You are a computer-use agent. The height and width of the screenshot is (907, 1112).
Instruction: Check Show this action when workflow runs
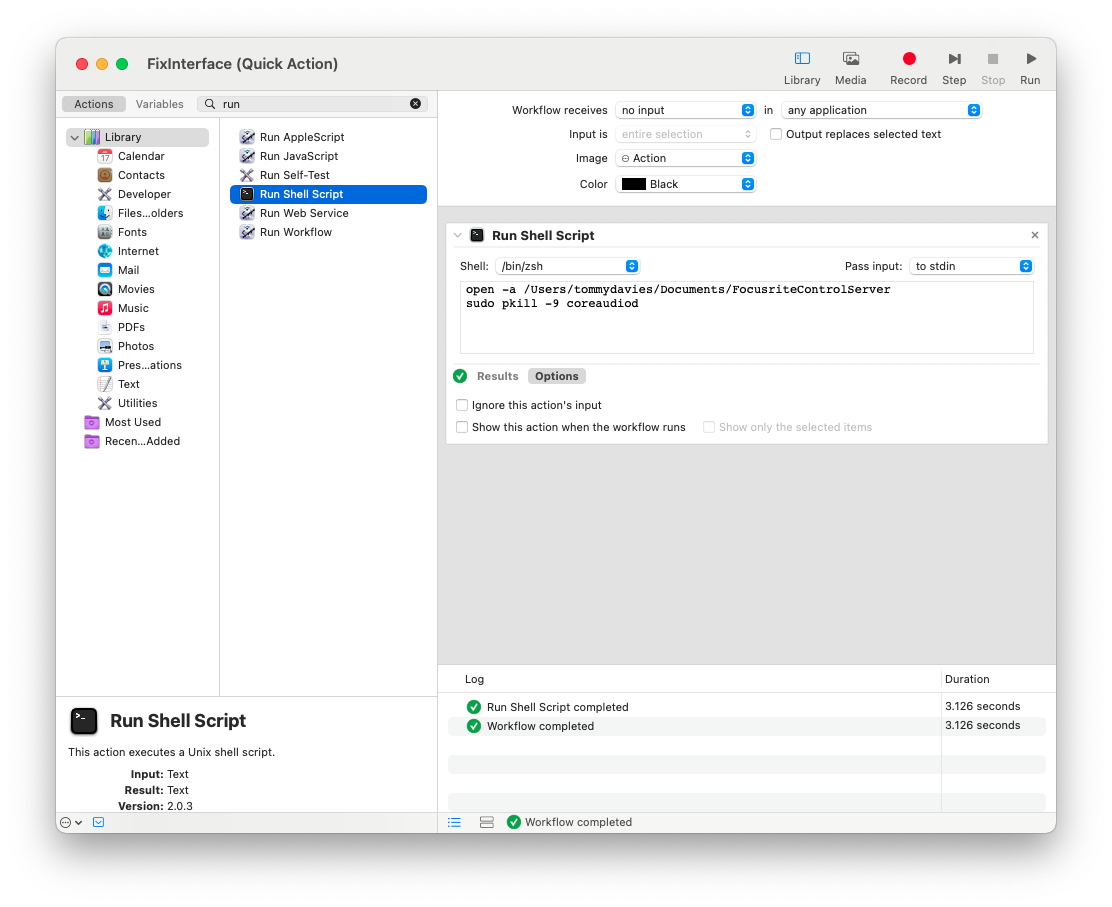[462, 427]
